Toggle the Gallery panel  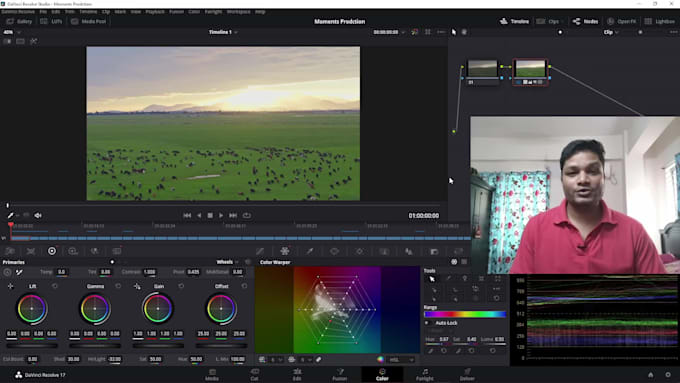[19, 21]
